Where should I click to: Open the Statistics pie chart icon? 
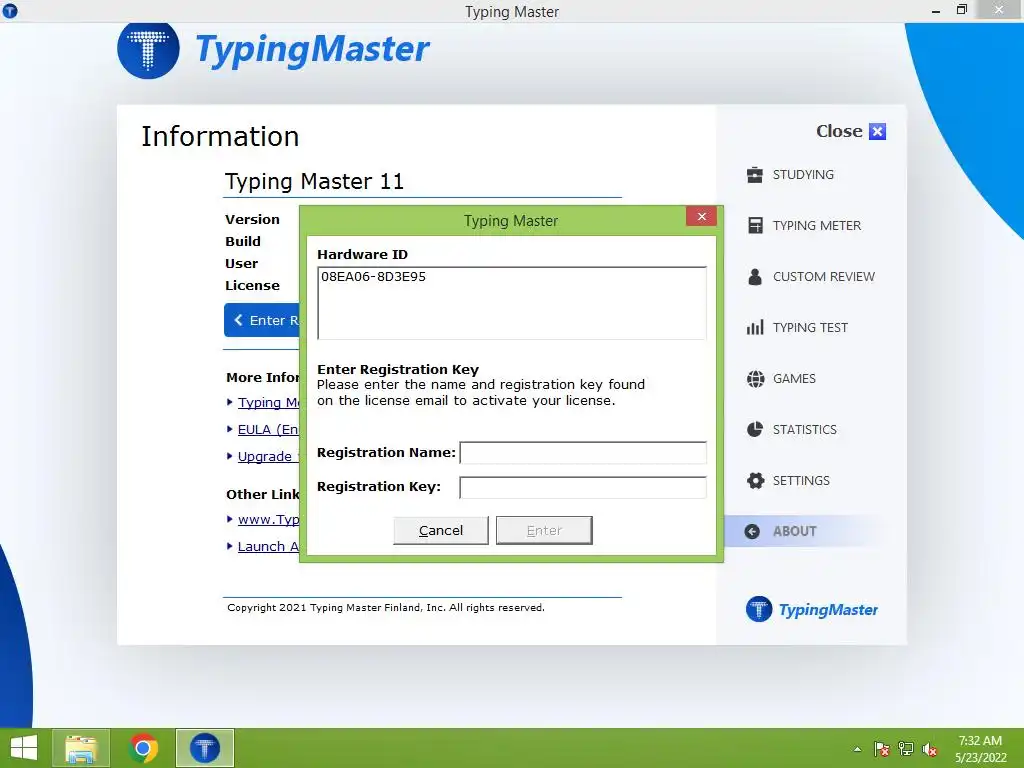point(755,430)
